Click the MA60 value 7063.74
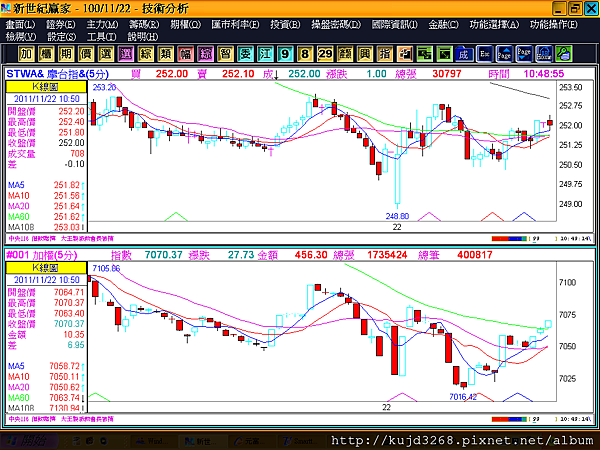The height and width of the screenshot is (450, 600). pos(64,398)
